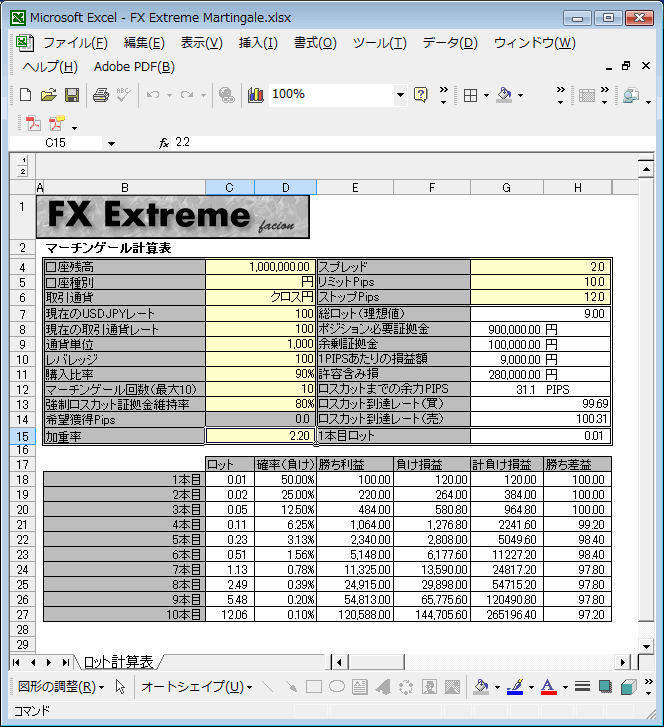Open the 表示(V) menu
This screenshot has width=664, height=727.
click(x=201, y=43)
